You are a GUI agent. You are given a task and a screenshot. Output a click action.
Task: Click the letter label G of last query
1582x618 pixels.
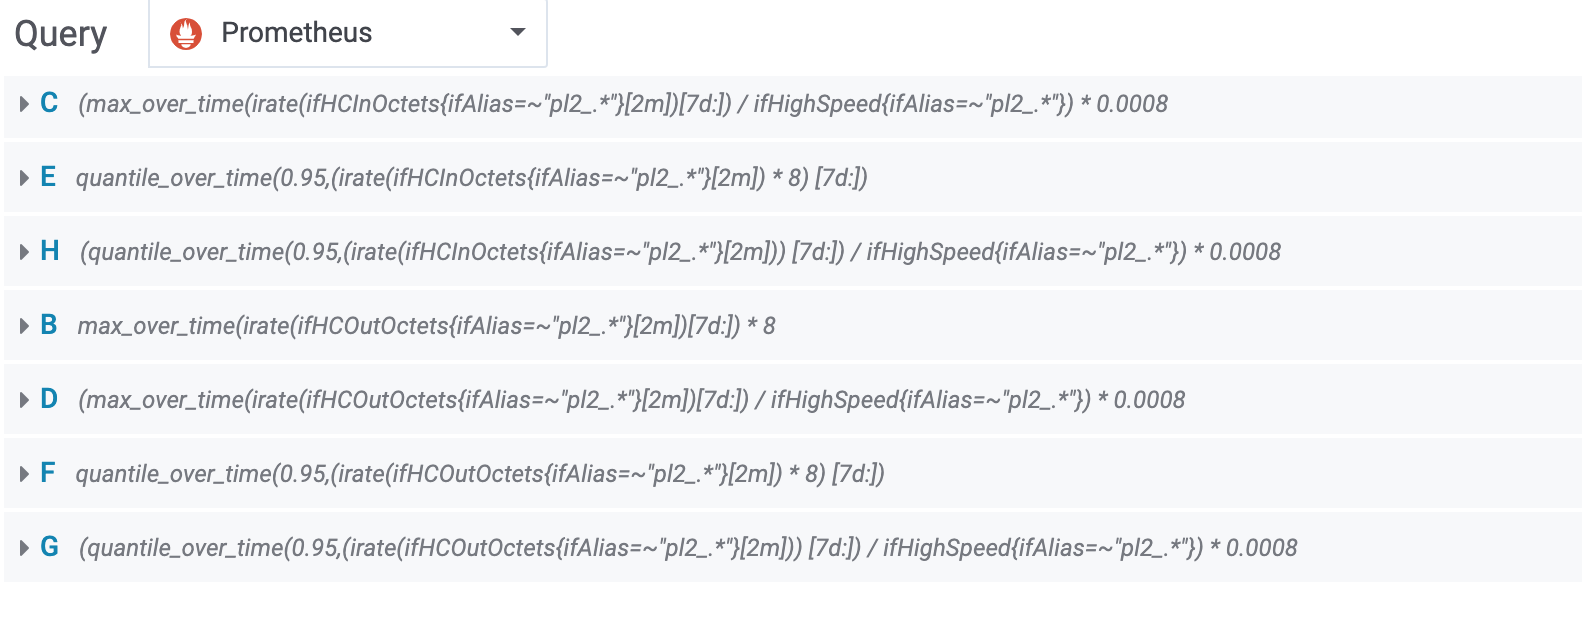[x=50, y=547]
